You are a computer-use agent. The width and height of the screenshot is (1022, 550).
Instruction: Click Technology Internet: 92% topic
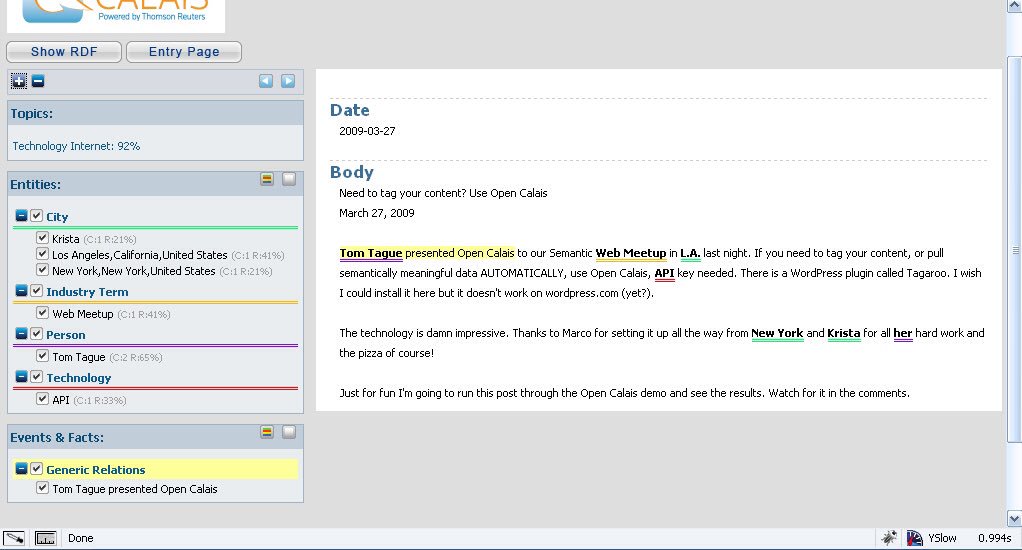(x=76, y=146)
